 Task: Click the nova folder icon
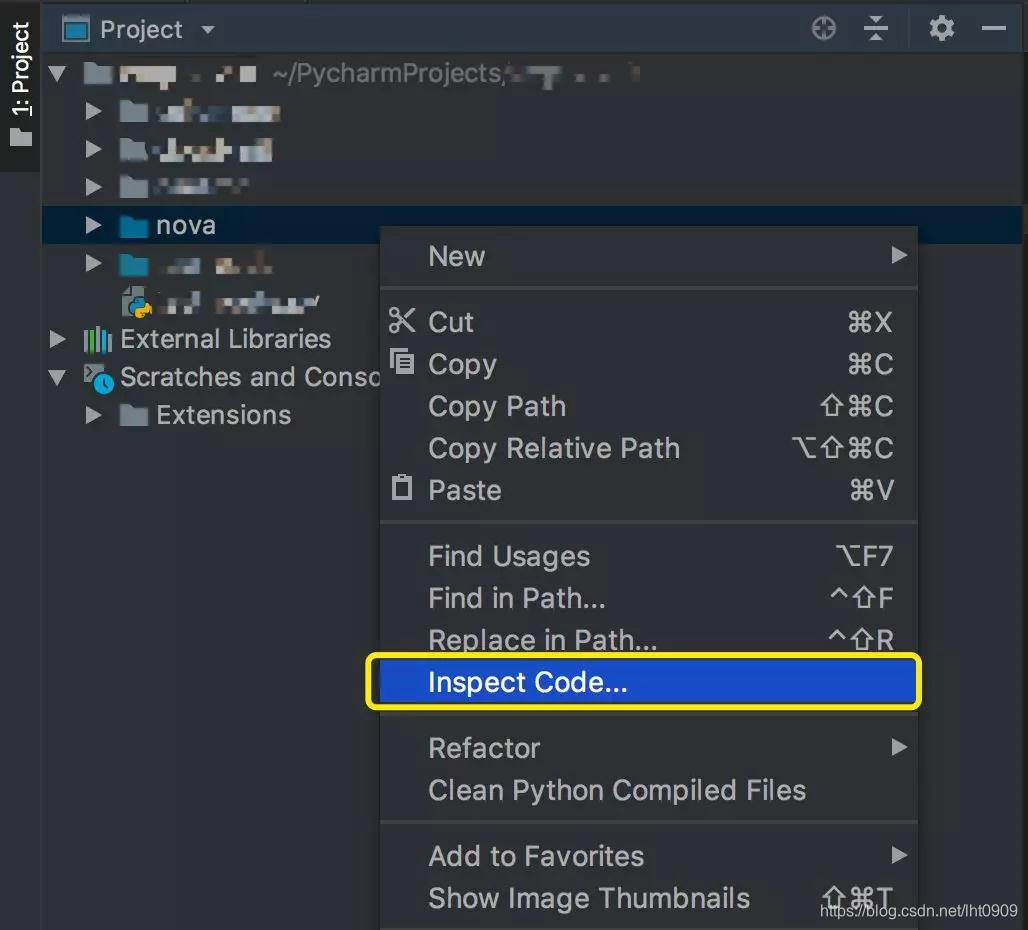click(134, 226)
